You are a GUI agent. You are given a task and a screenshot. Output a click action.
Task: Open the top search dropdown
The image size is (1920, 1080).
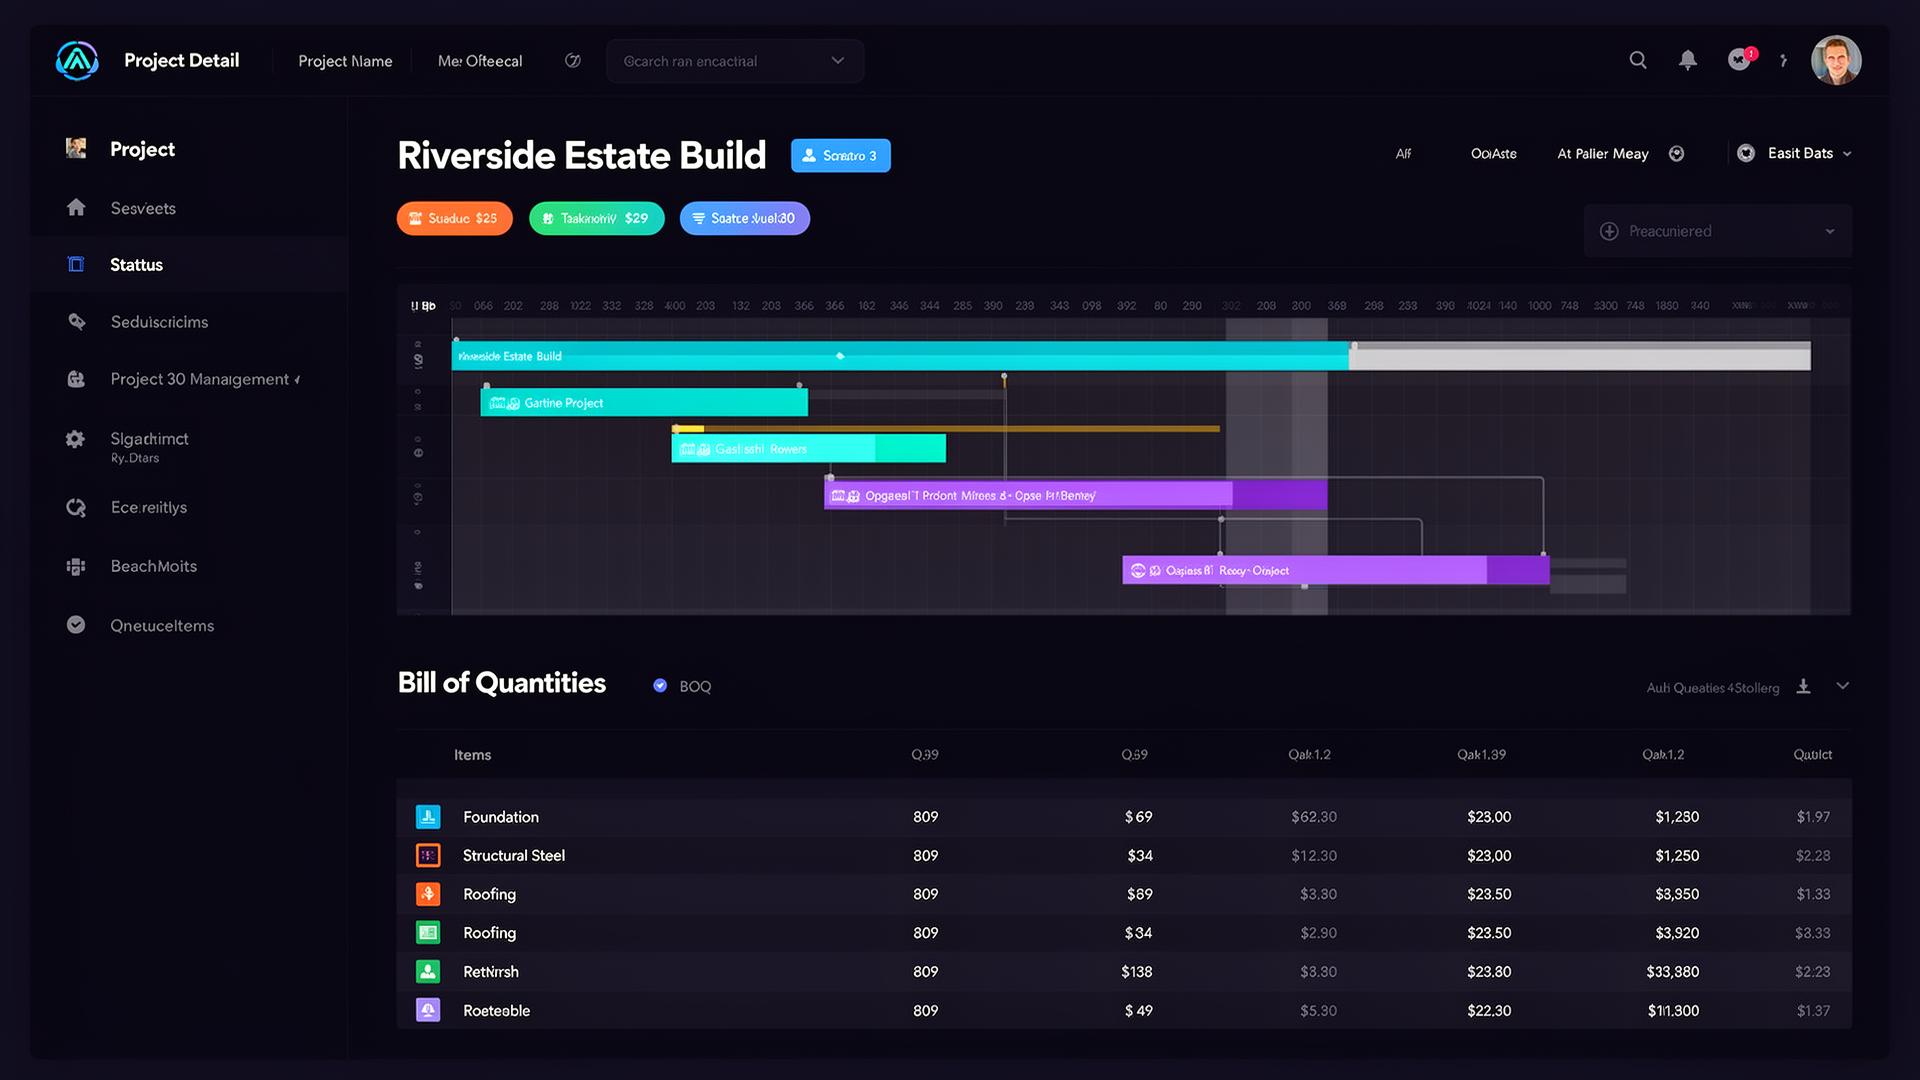pyautogui.click(x=735, y=61)
